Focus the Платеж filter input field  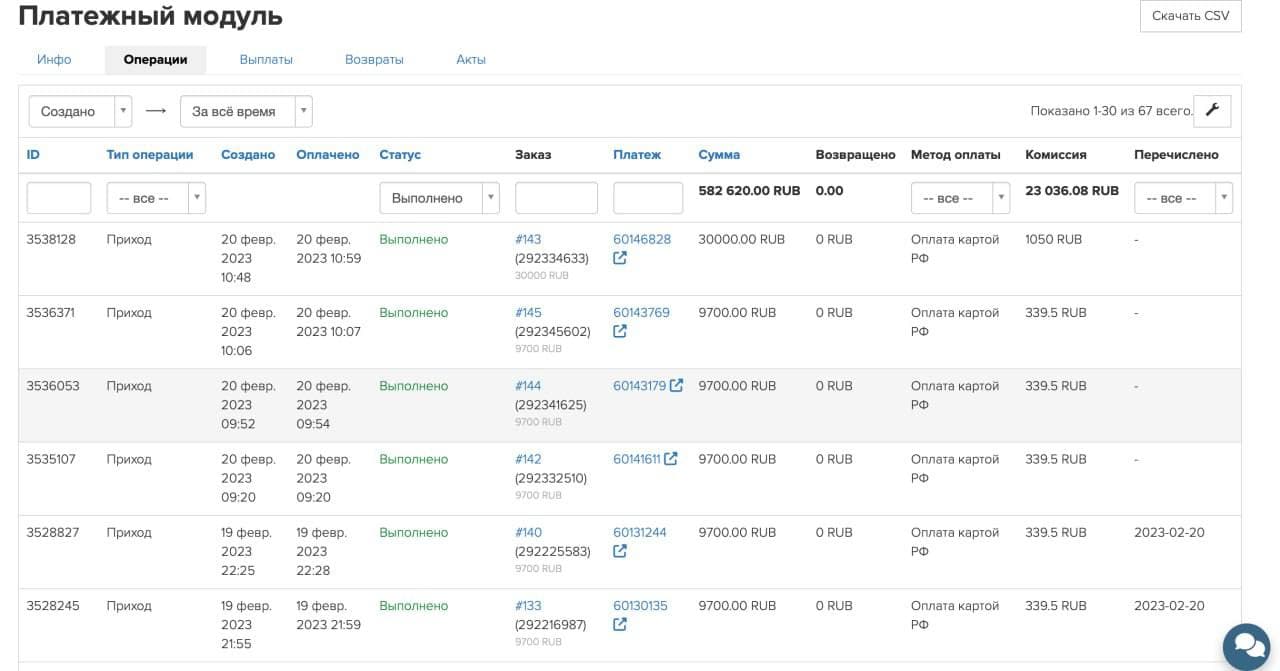648,198
